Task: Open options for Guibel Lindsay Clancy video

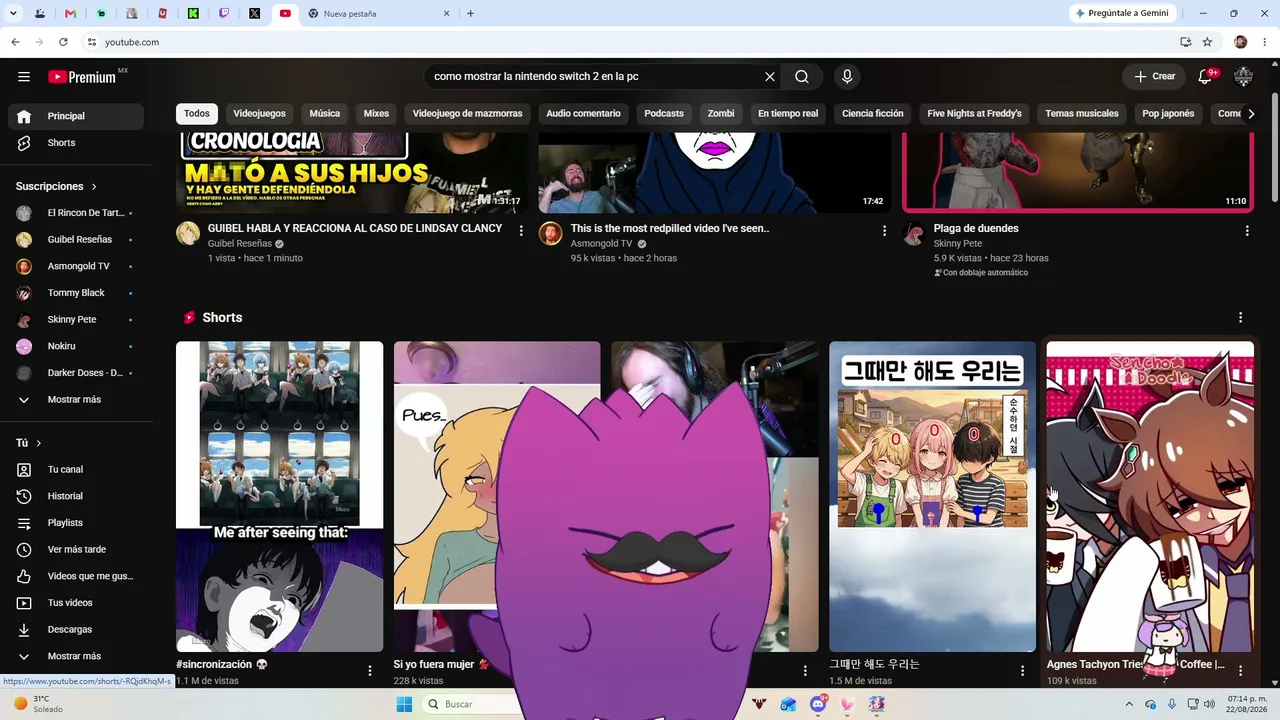Action: coord(521,230)
